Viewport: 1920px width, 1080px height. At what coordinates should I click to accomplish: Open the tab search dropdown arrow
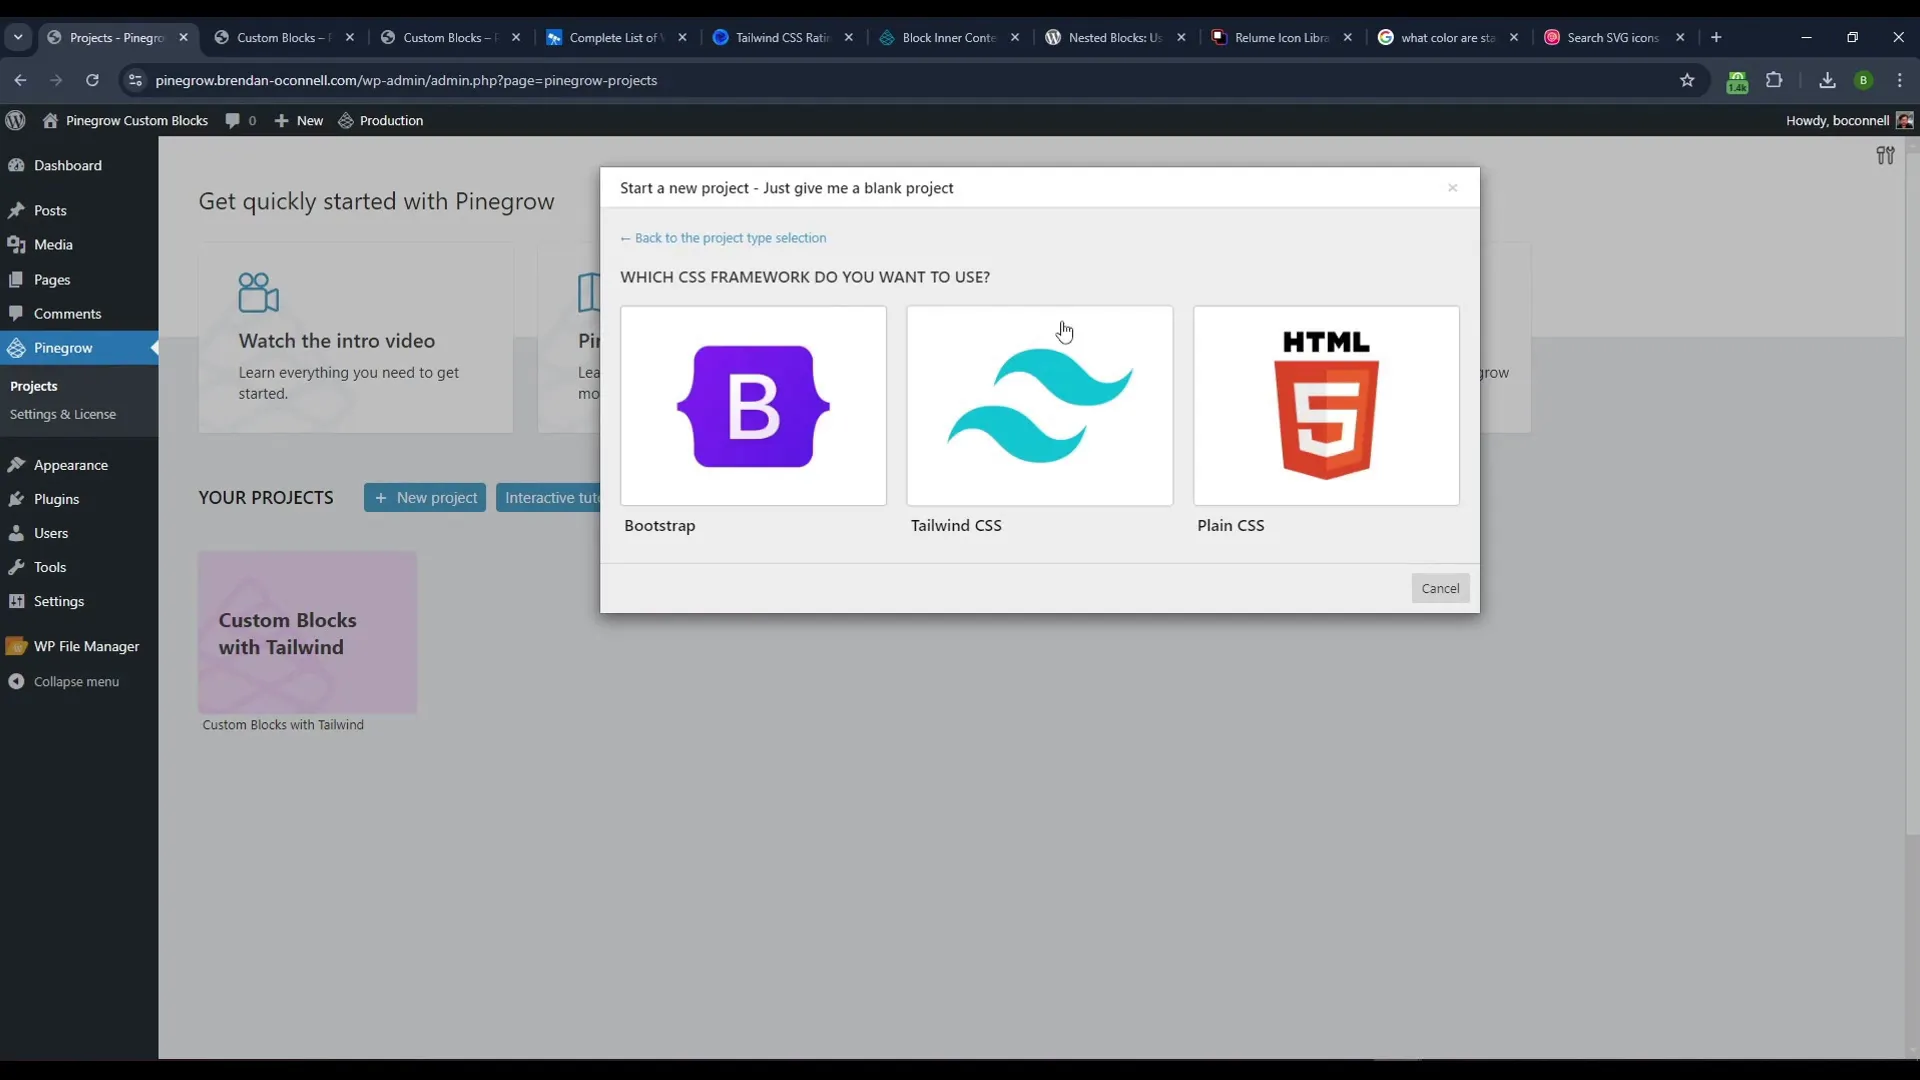pyautogui.click(x=18, y=37)
